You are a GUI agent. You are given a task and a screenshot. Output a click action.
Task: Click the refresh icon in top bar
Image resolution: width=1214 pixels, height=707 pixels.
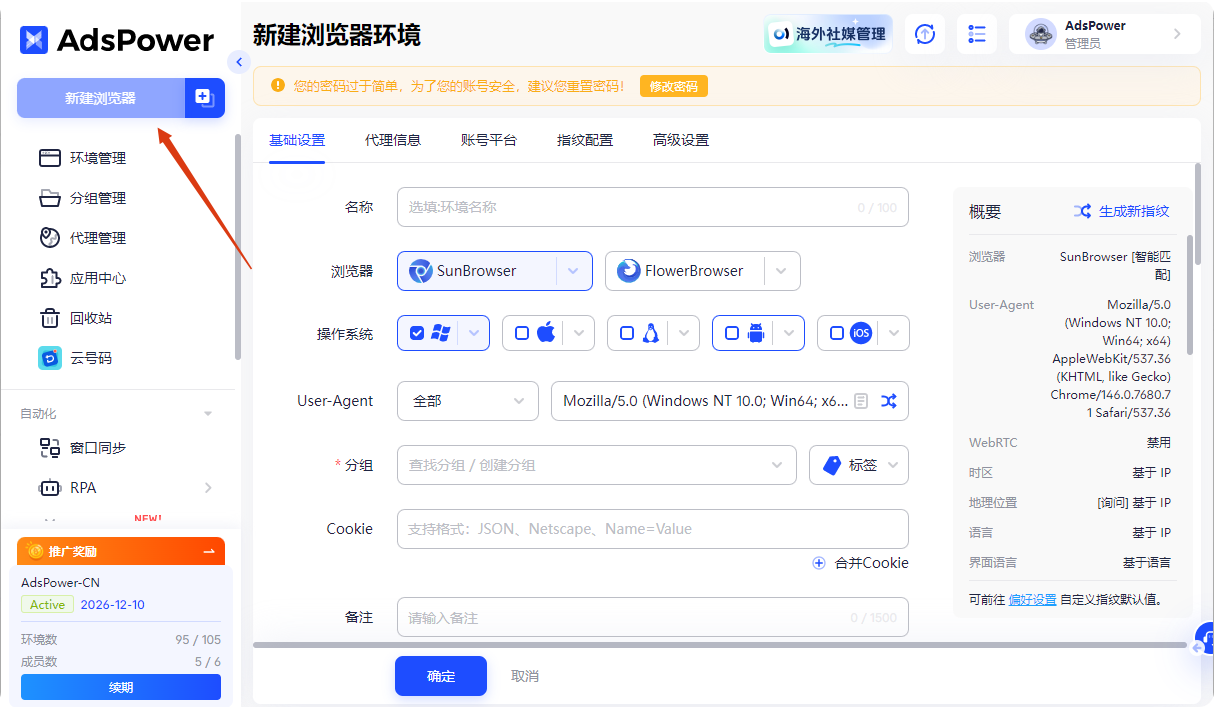click(924, 34)
